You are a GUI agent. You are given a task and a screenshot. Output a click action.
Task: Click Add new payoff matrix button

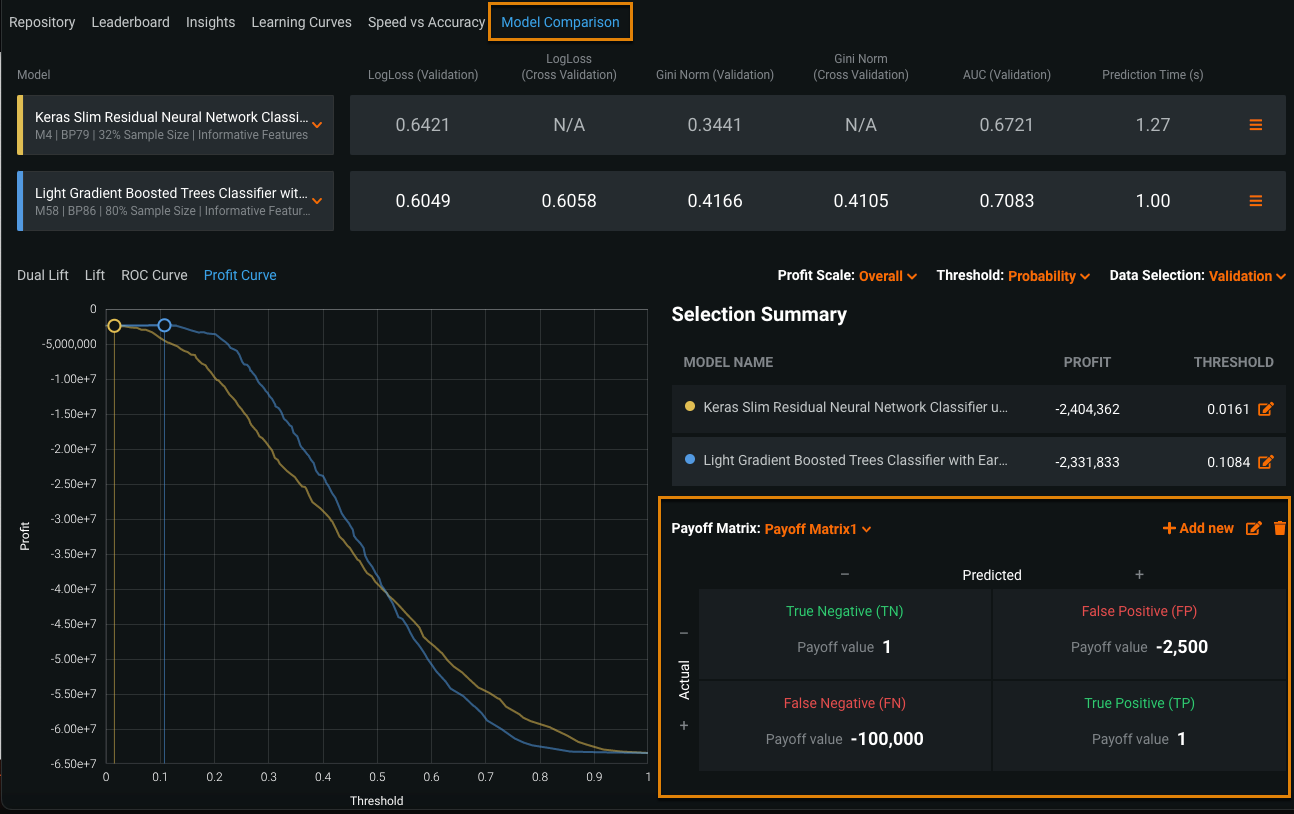pos(1198,528)
